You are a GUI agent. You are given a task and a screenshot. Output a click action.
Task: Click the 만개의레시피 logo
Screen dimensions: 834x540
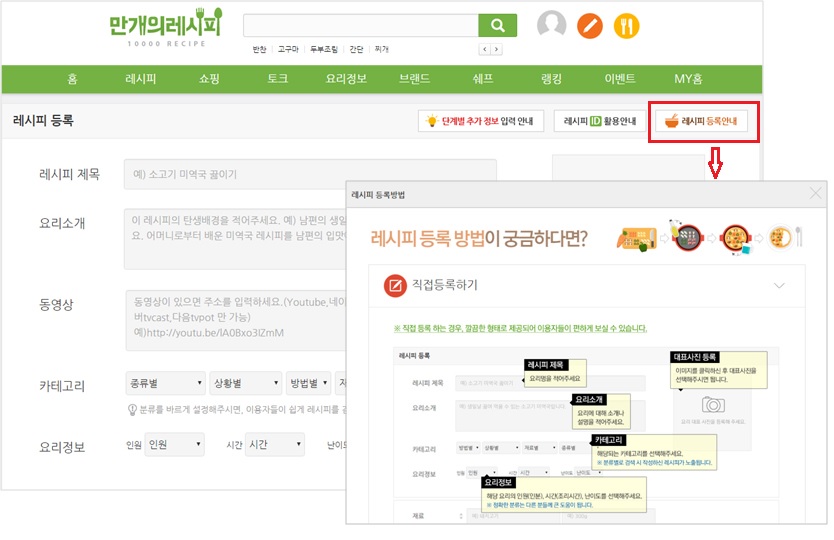pos(165,27)
